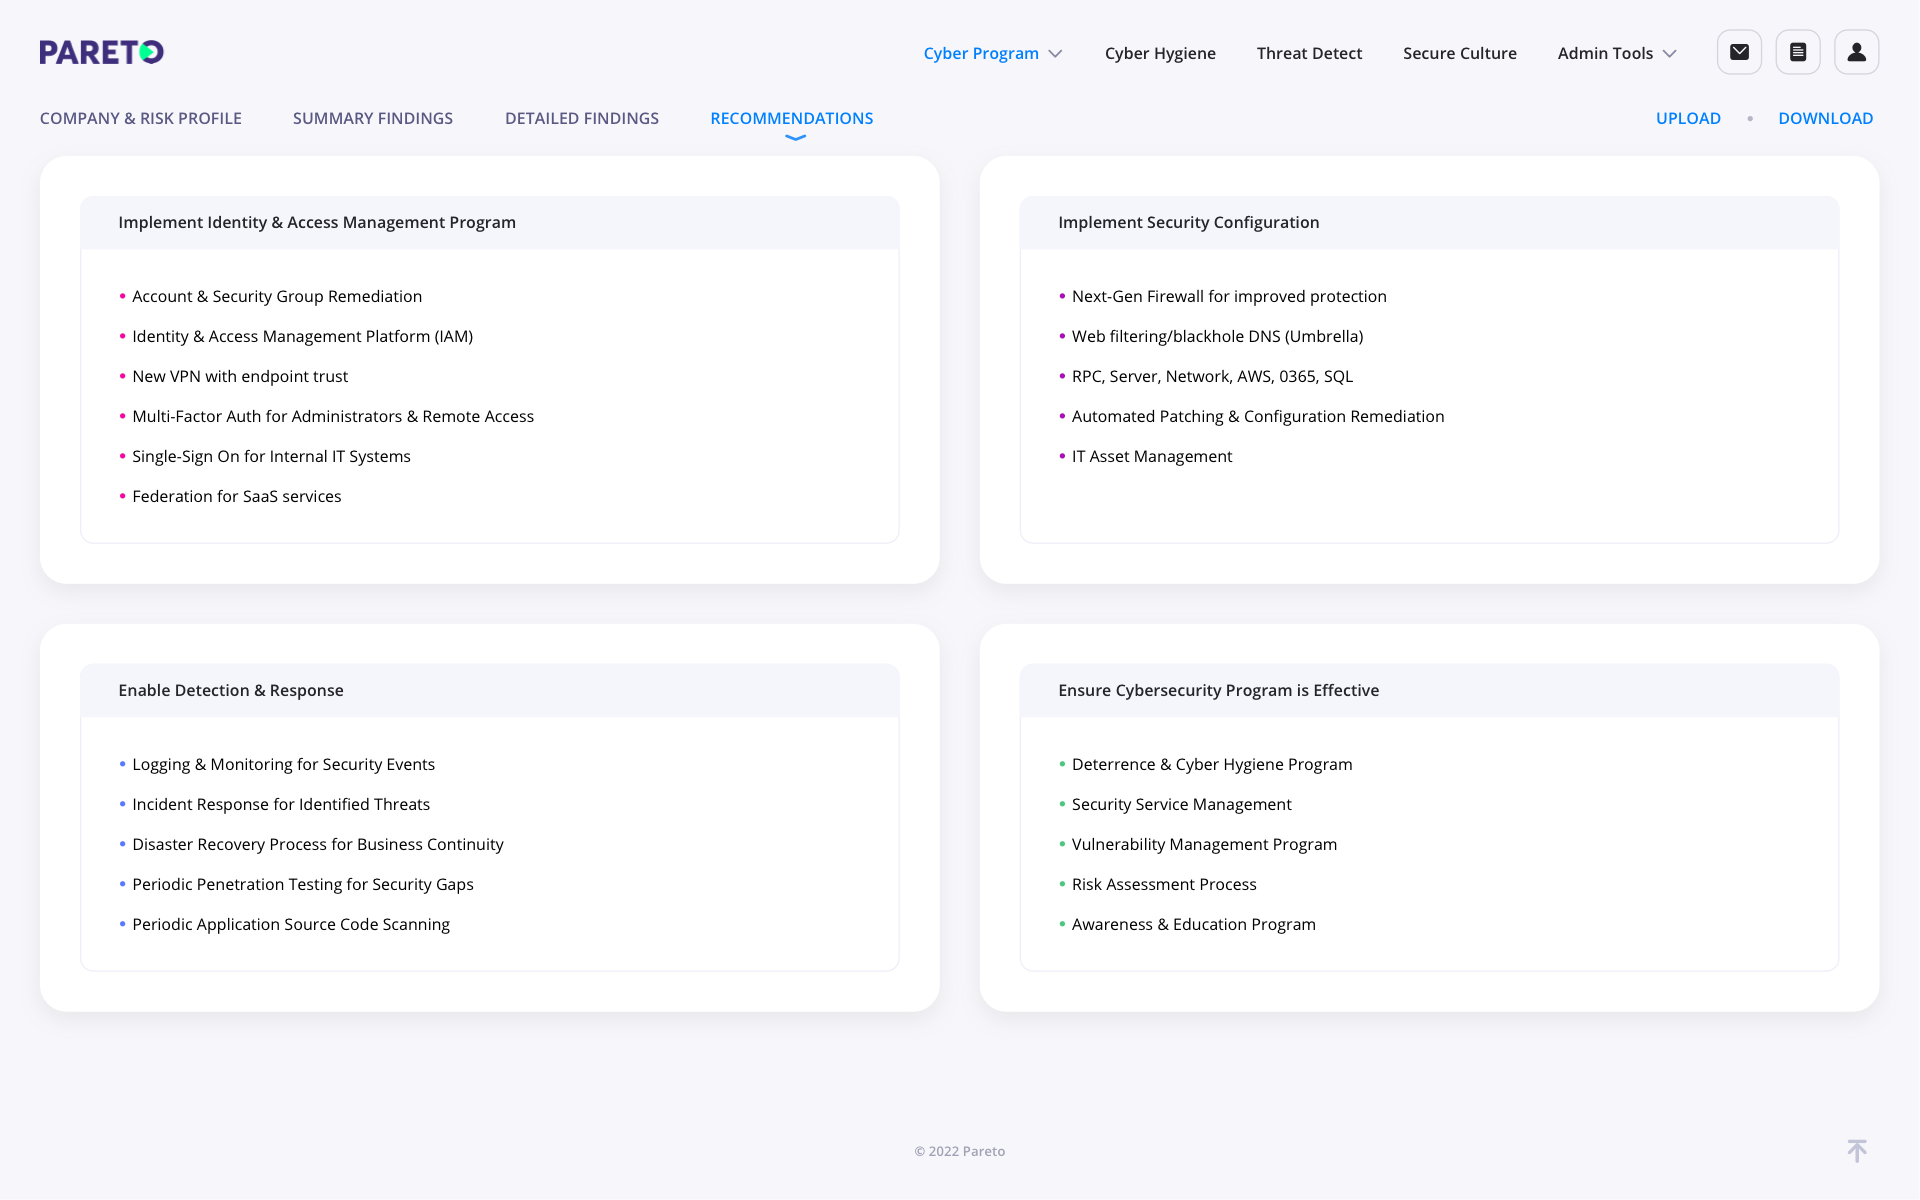The width and height of the screenshot is (1920, 1200).
Task: Open the user profile icon
Action: click(1857, 52)
